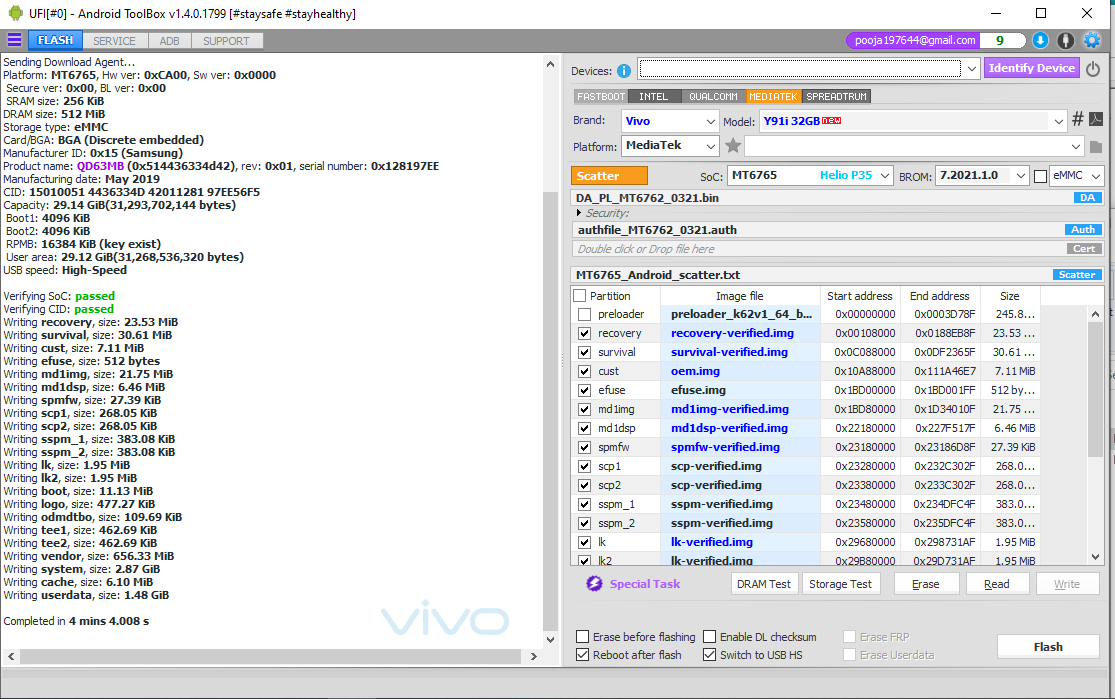
Task: Click the Flash button
Action: coord(1048,646)
